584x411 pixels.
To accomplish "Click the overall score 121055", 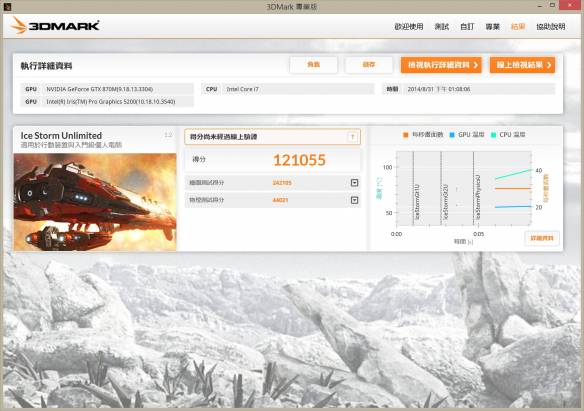I will (x=299, y=160).
